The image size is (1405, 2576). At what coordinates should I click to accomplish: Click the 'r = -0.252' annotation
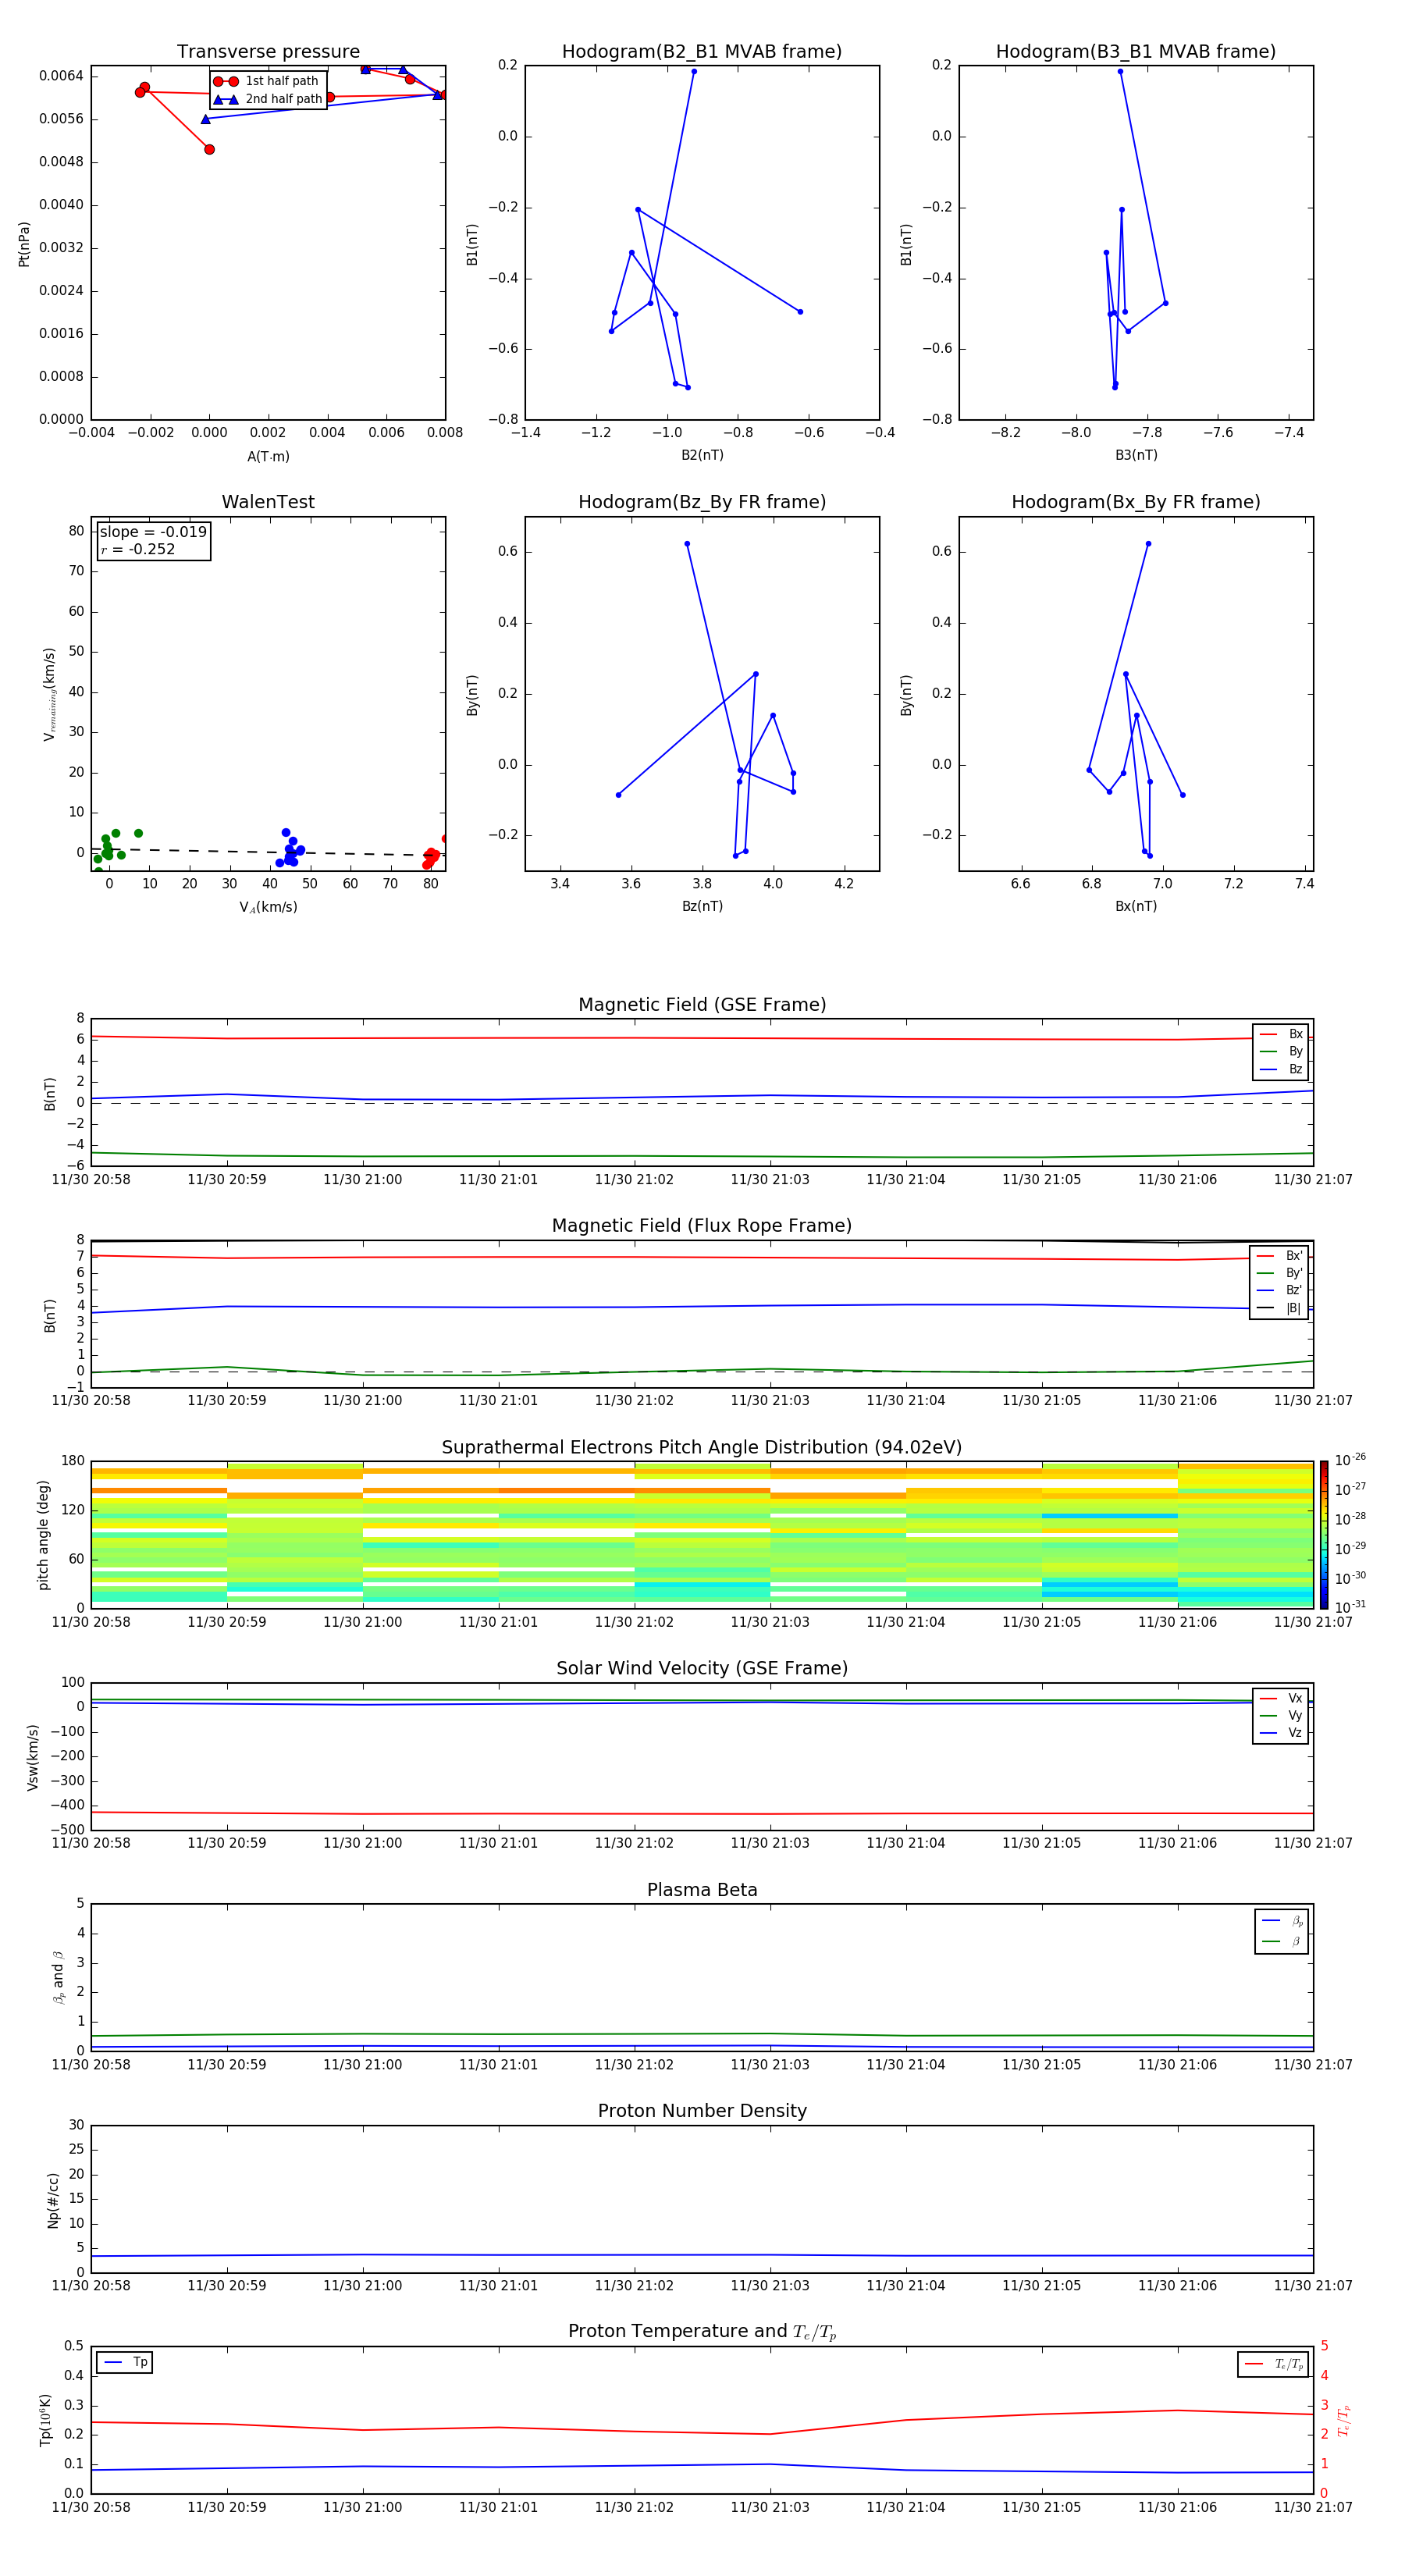click(x=138, y=549)
